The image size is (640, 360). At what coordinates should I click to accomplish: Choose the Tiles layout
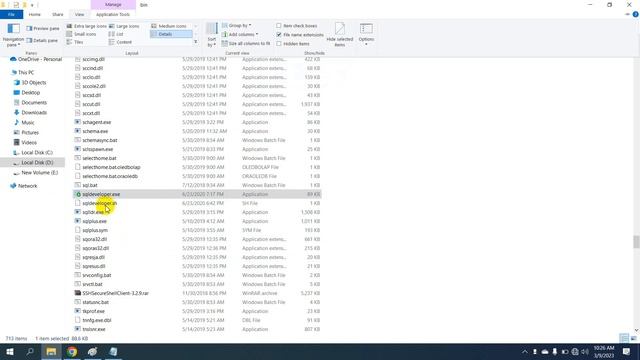75,42
